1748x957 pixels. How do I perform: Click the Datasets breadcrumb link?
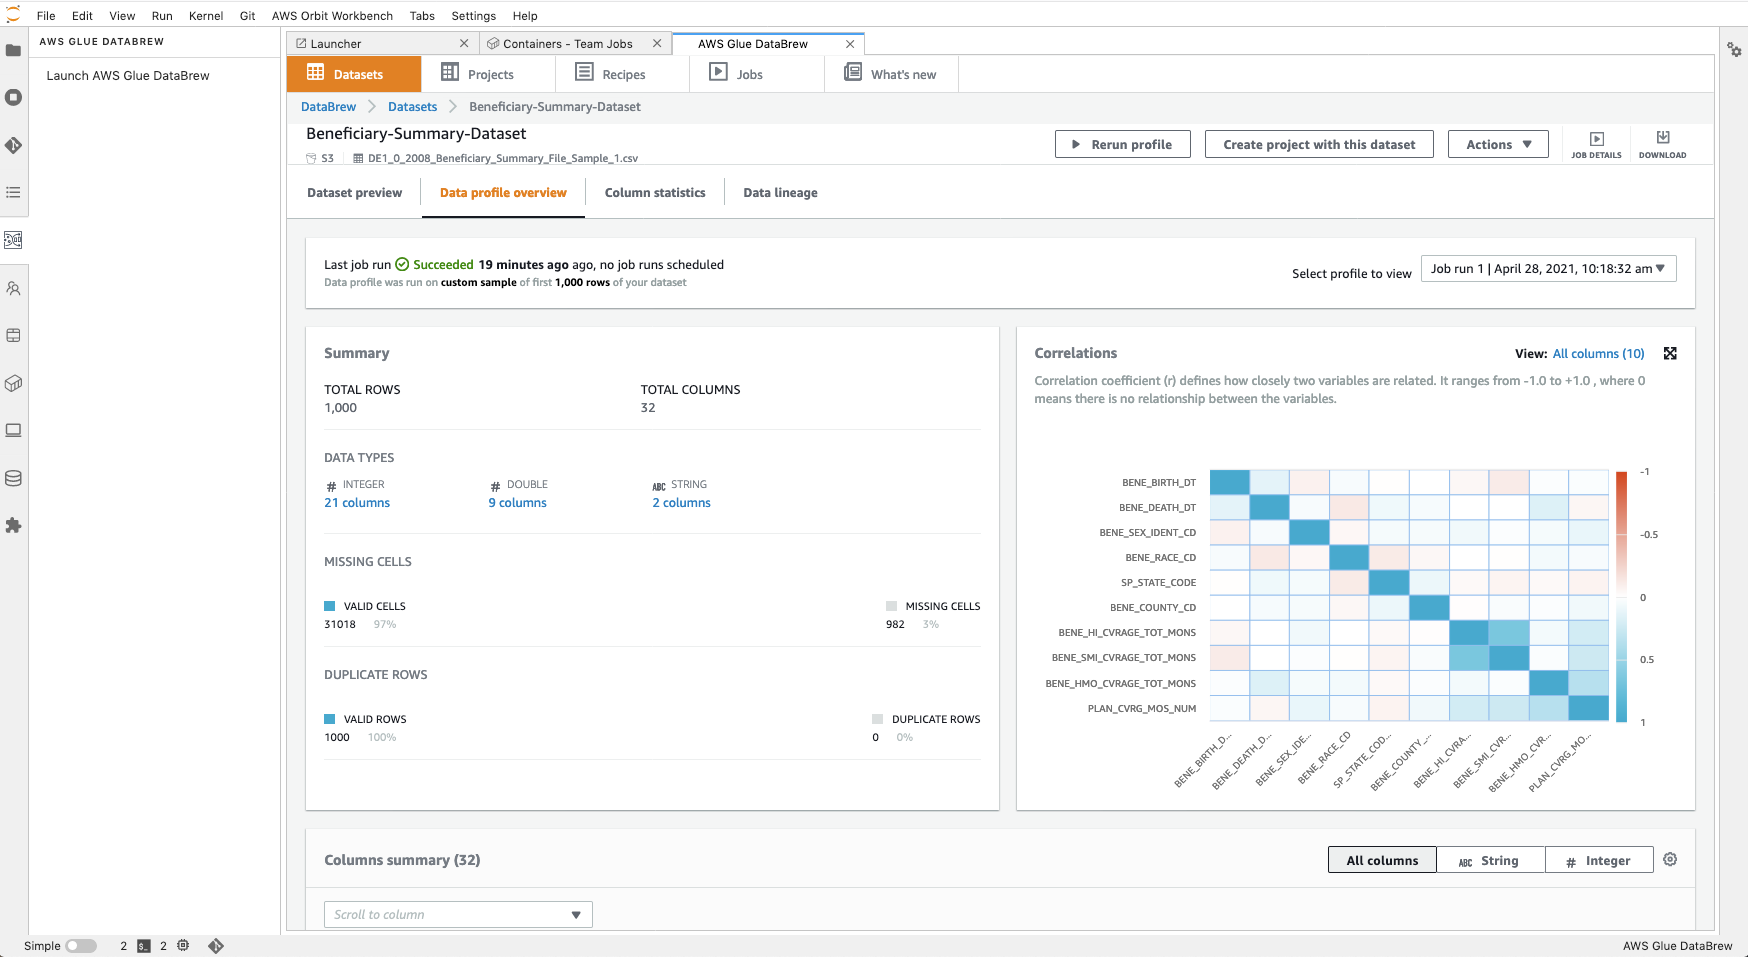click(x=412, y=107)
